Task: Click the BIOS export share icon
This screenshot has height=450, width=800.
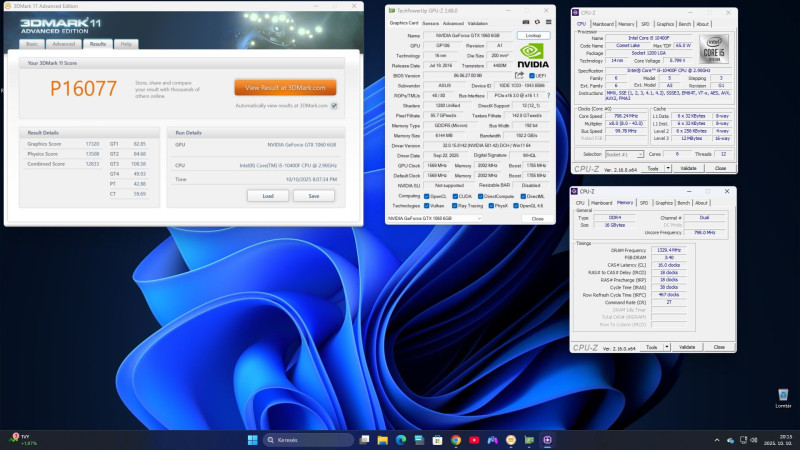Action: (x=518, y=74)
